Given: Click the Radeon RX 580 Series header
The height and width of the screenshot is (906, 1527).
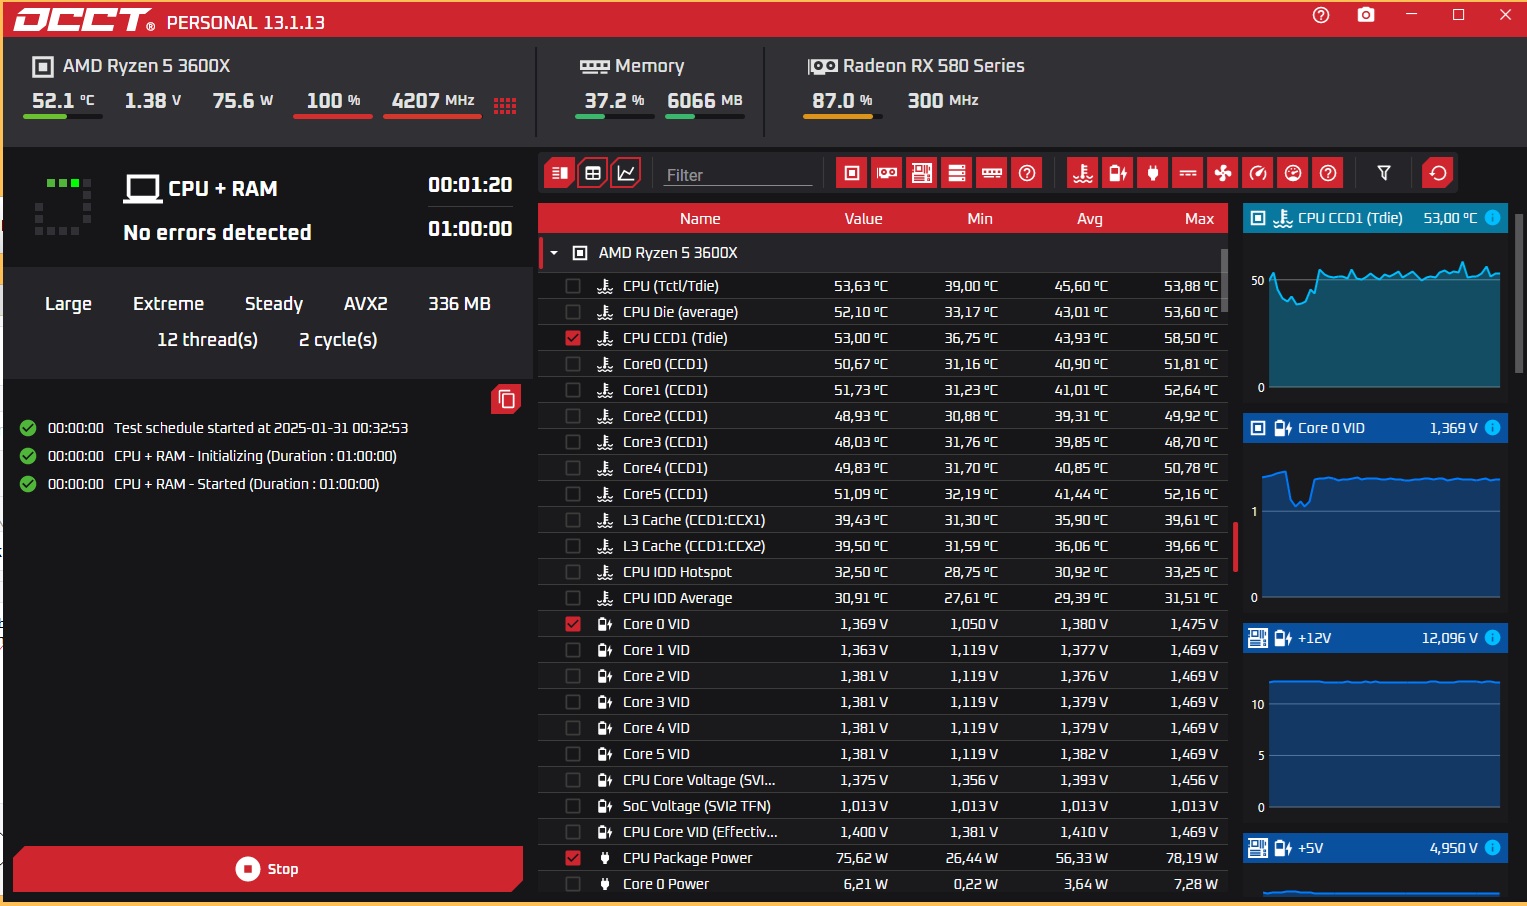Looking at the screenshot, I should (934, 66).
